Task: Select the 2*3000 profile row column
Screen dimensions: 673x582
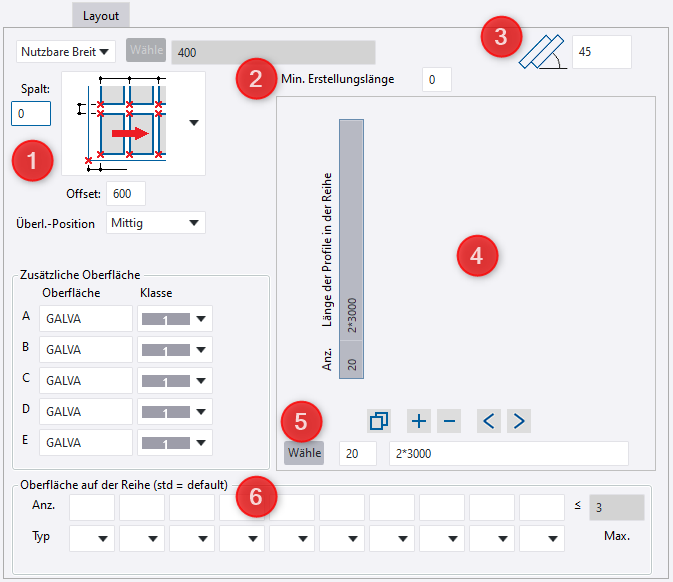Action: tap(352, 249)
